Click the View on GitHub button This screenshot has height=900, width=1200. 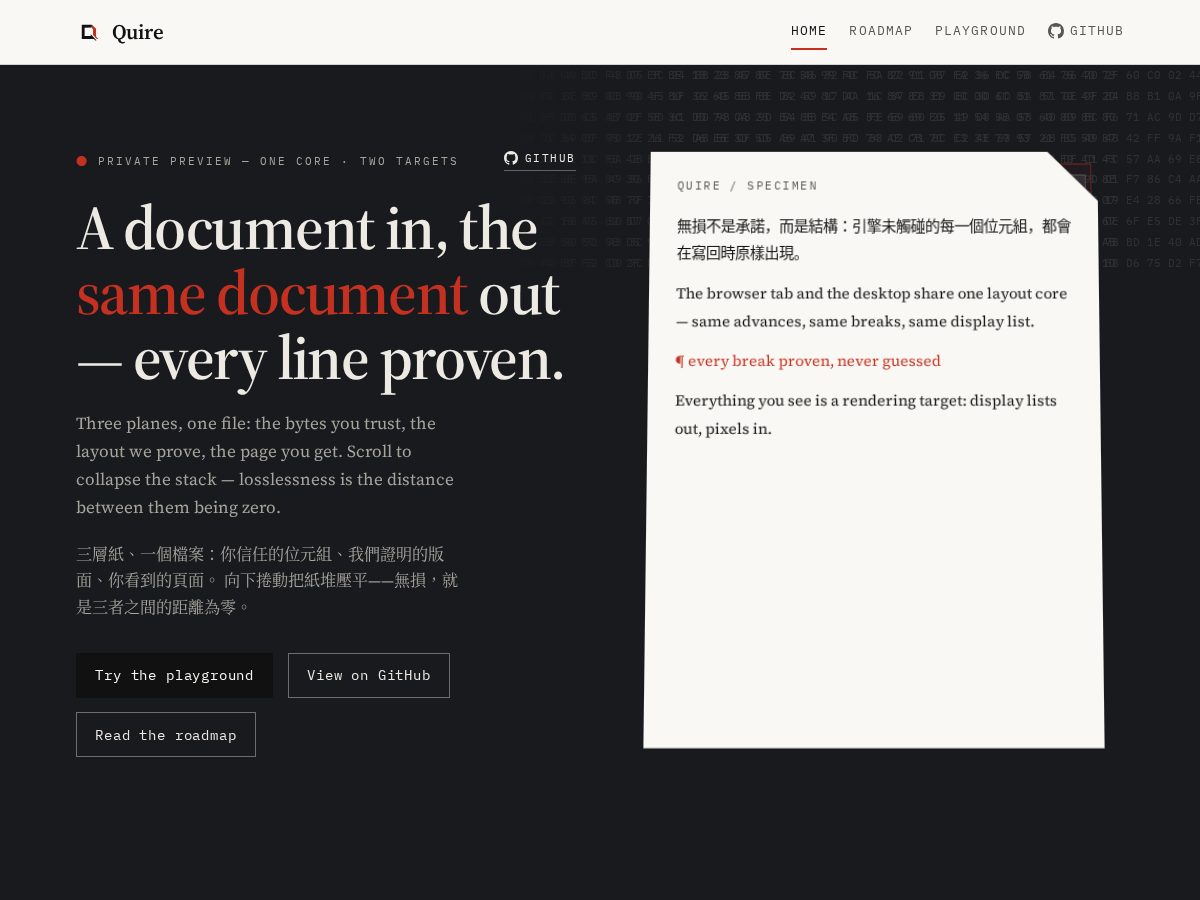[x=369, y=675]
